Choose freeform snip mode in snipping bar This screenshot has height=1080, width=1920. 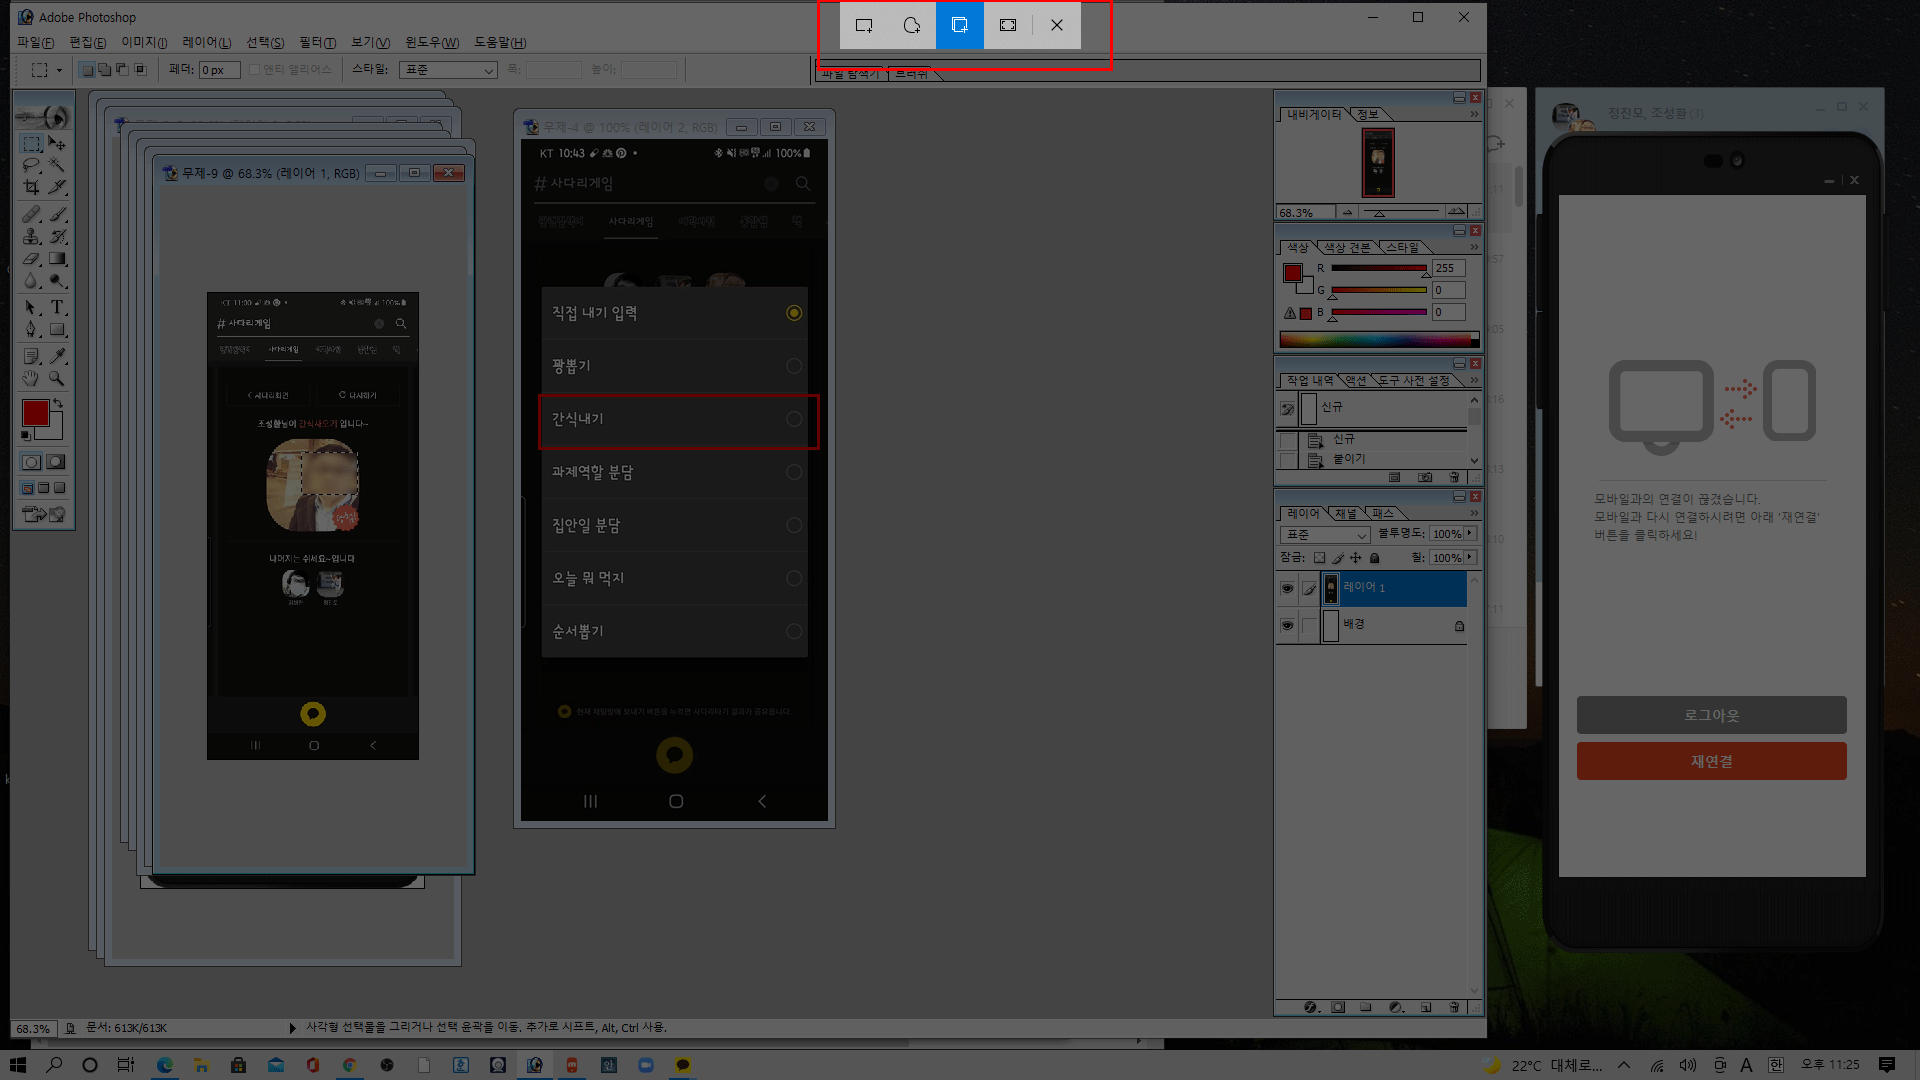pos(911,25)
